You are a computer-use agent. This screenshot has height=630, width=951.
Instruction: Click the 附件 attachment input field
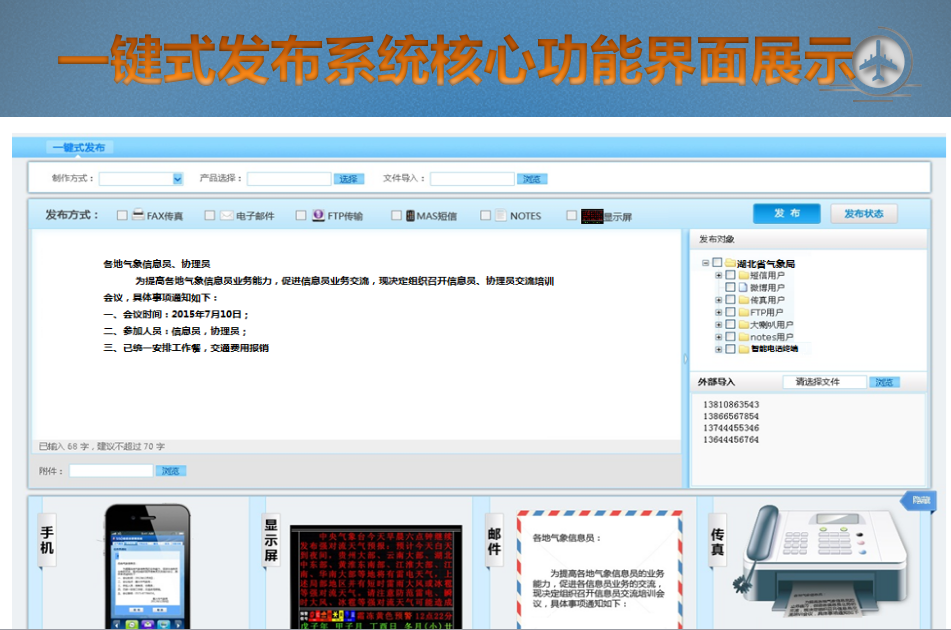coord(111,470)
